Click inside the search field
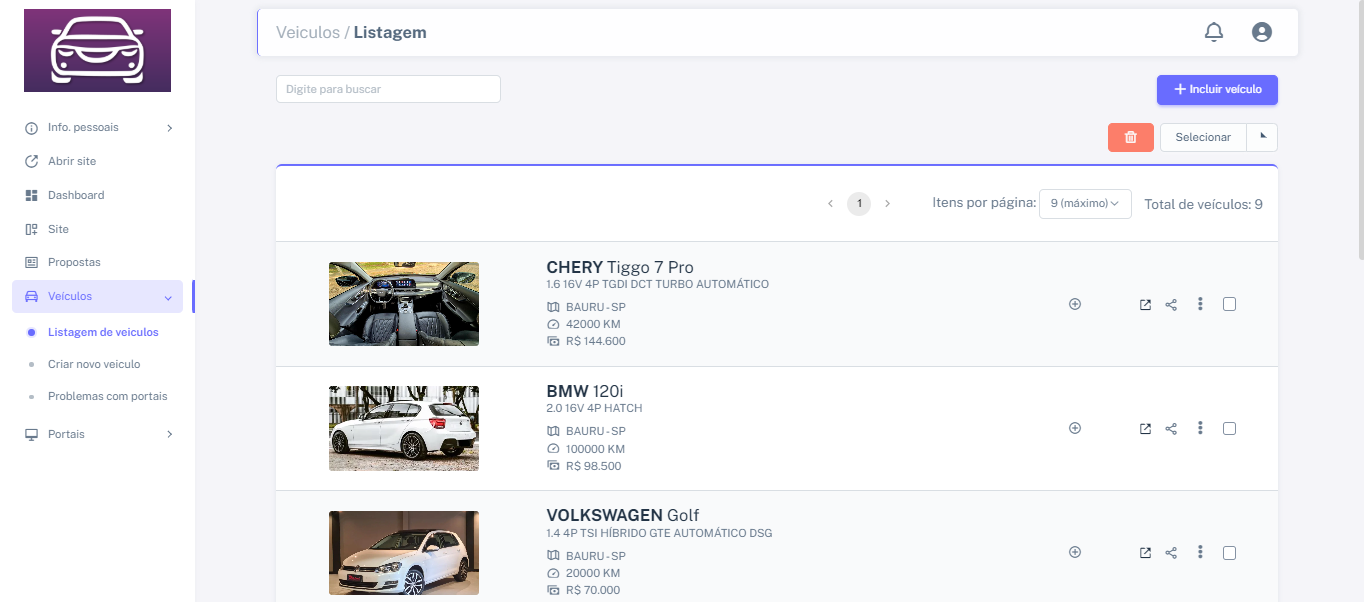The image size is (1364, 602). (x=387, y=88)
